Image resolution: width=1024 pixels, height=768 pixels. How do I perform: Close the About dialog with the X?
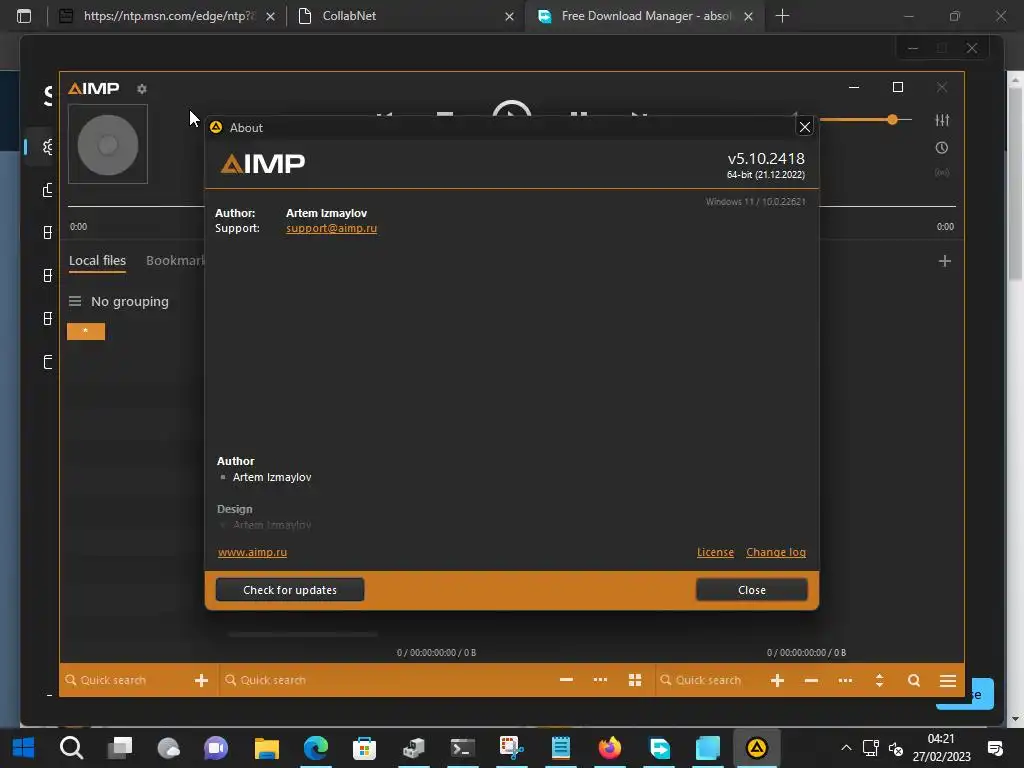[805, 127]
